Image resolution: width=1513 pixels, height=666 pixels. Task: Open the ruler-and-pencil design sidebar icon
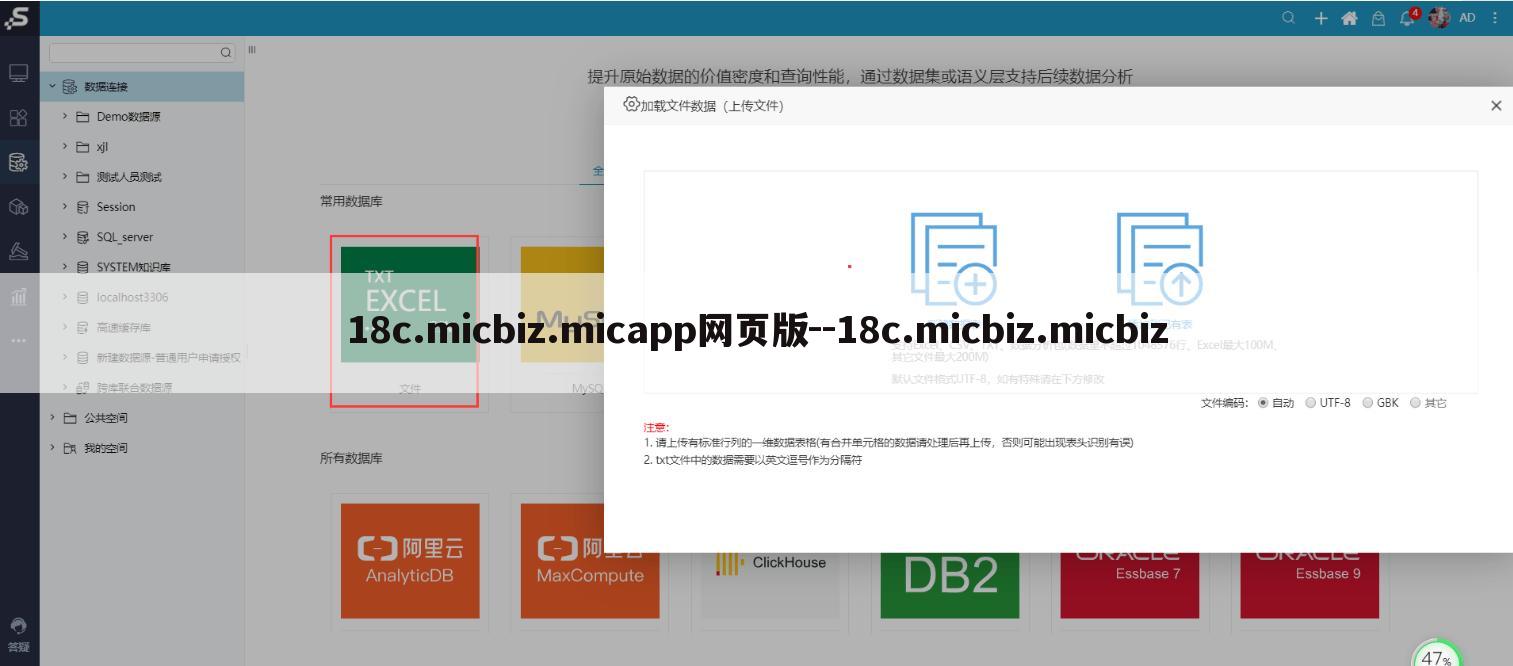pos(18,251)
